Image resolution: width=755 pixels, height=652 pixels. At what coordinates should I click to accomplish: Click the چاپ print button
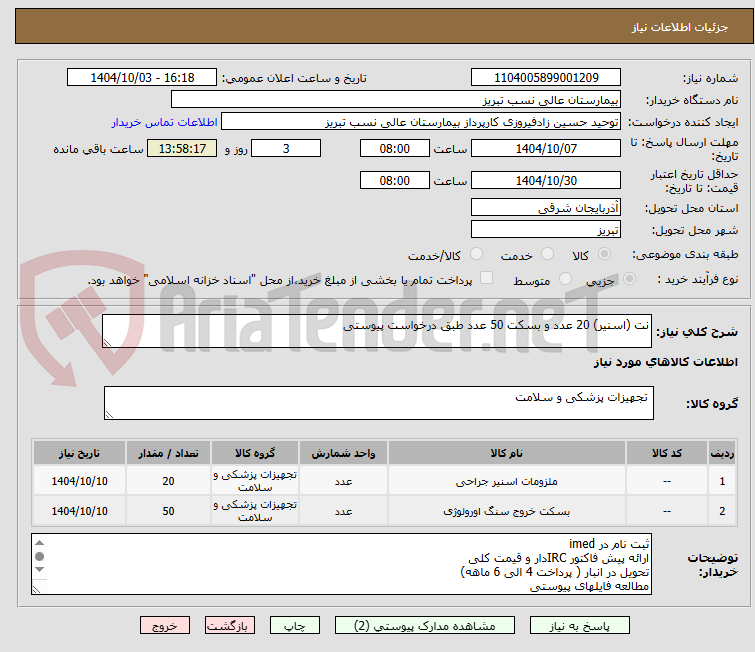click(x=294, y=626)
